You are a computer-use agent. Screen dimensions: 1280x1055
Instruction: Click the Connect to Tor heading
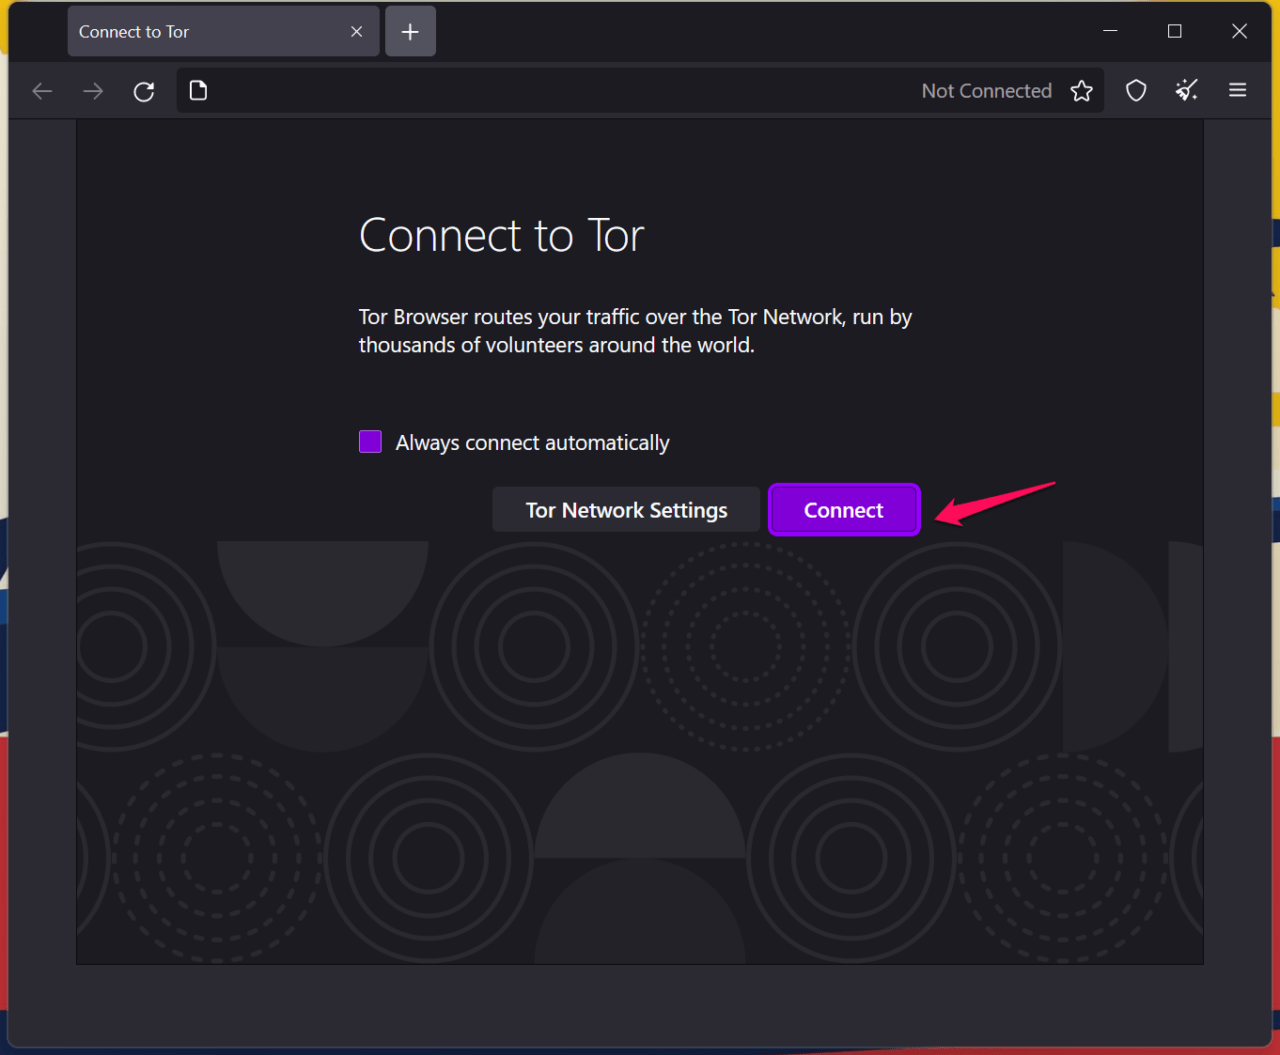500,235
